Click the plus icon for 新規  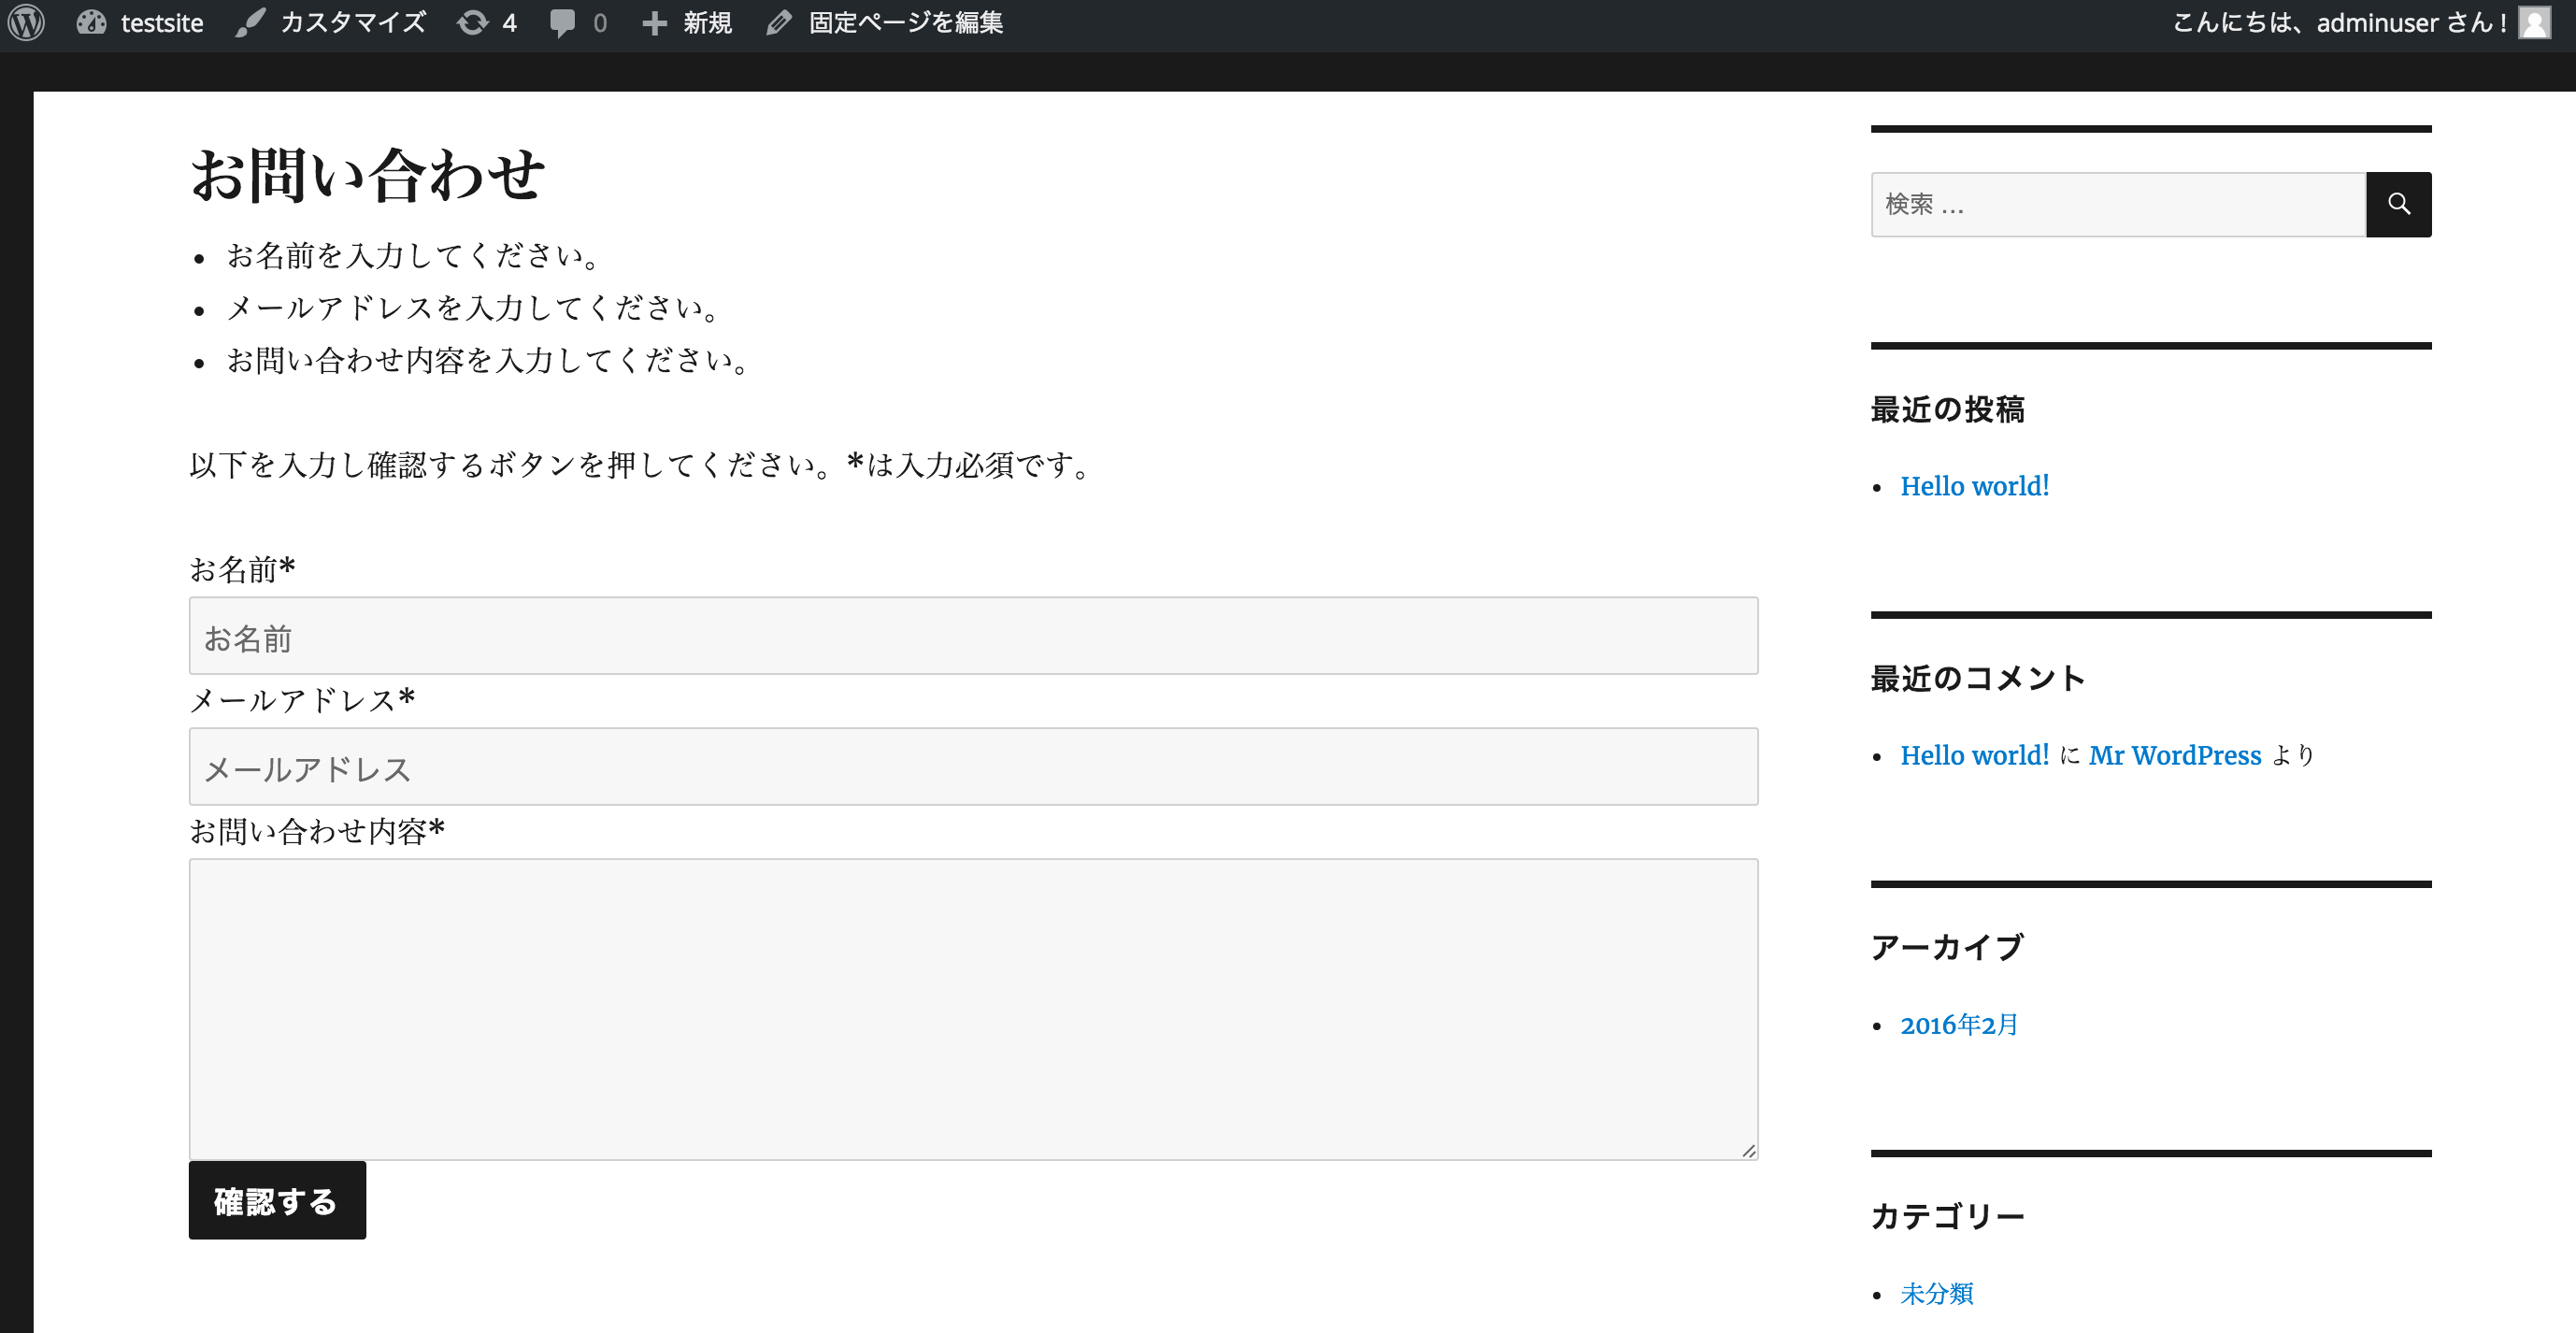click(654, 22)
